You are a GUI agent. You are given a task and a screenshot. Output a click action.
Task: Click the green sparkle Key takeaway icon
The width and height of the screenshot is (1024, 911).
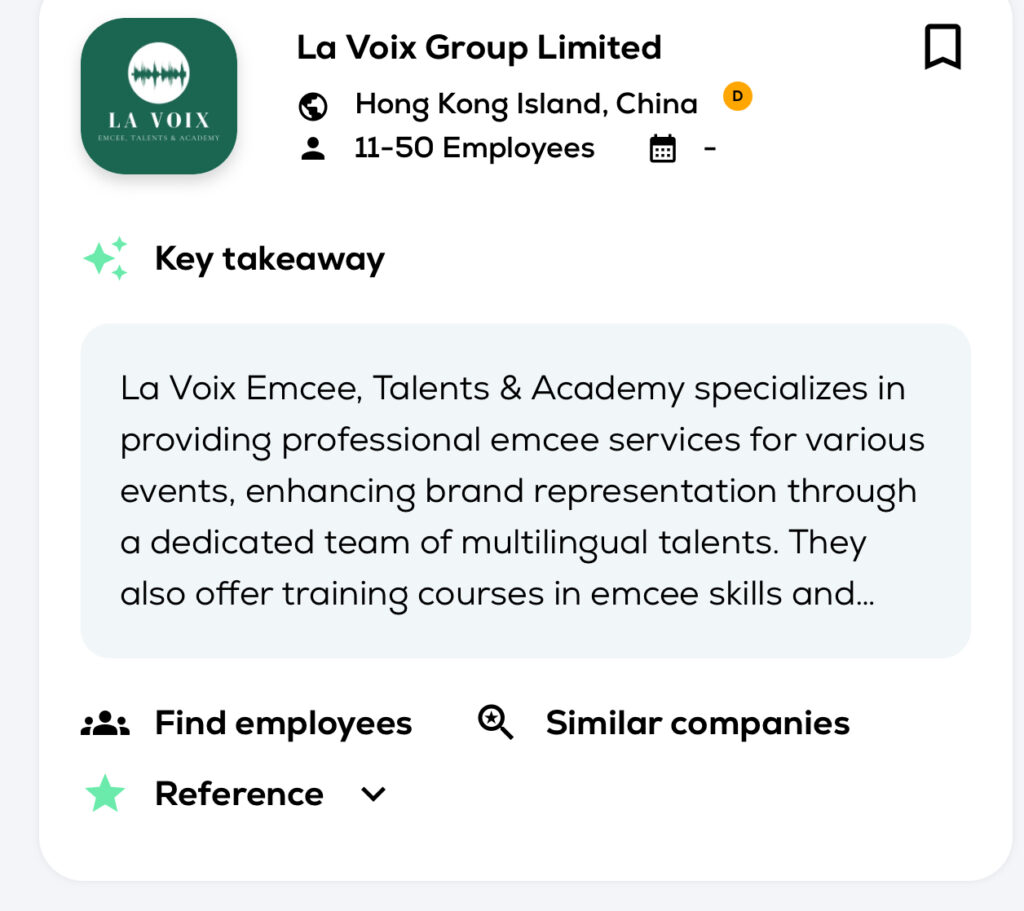pyautogui.click(x=106, y=259)
